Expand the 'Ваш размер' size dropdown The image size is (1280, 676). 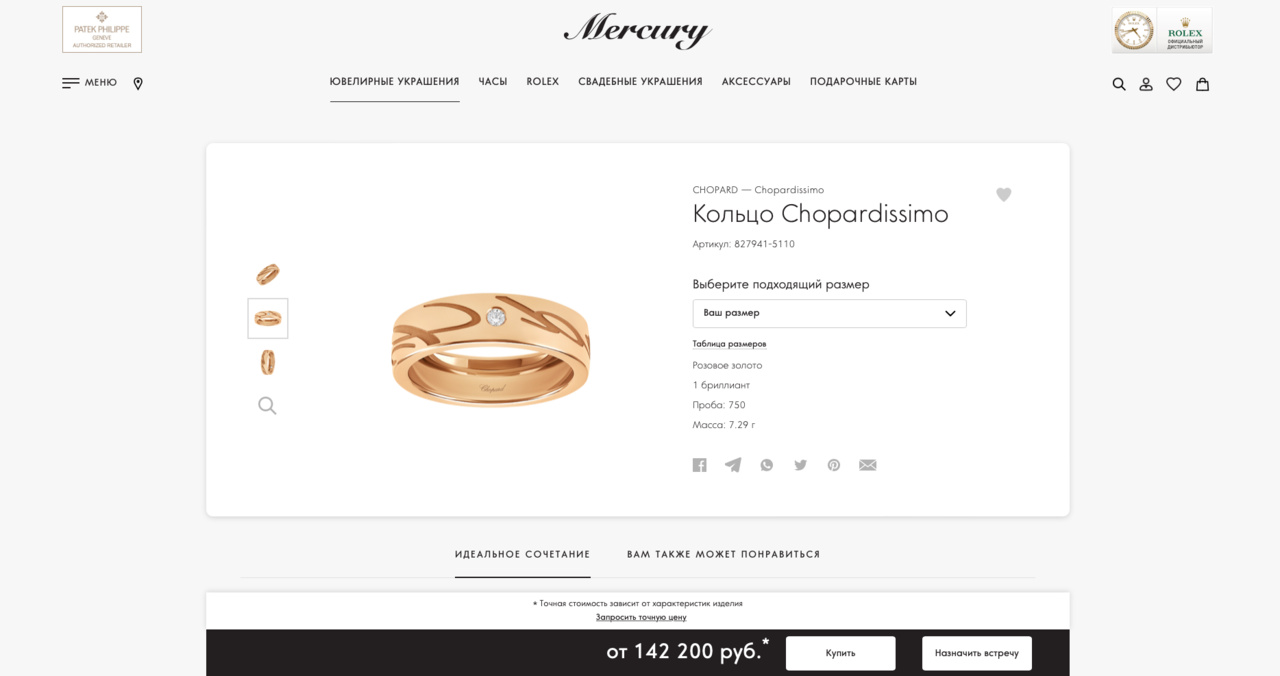pyautogui.click(x=829, y=313)
